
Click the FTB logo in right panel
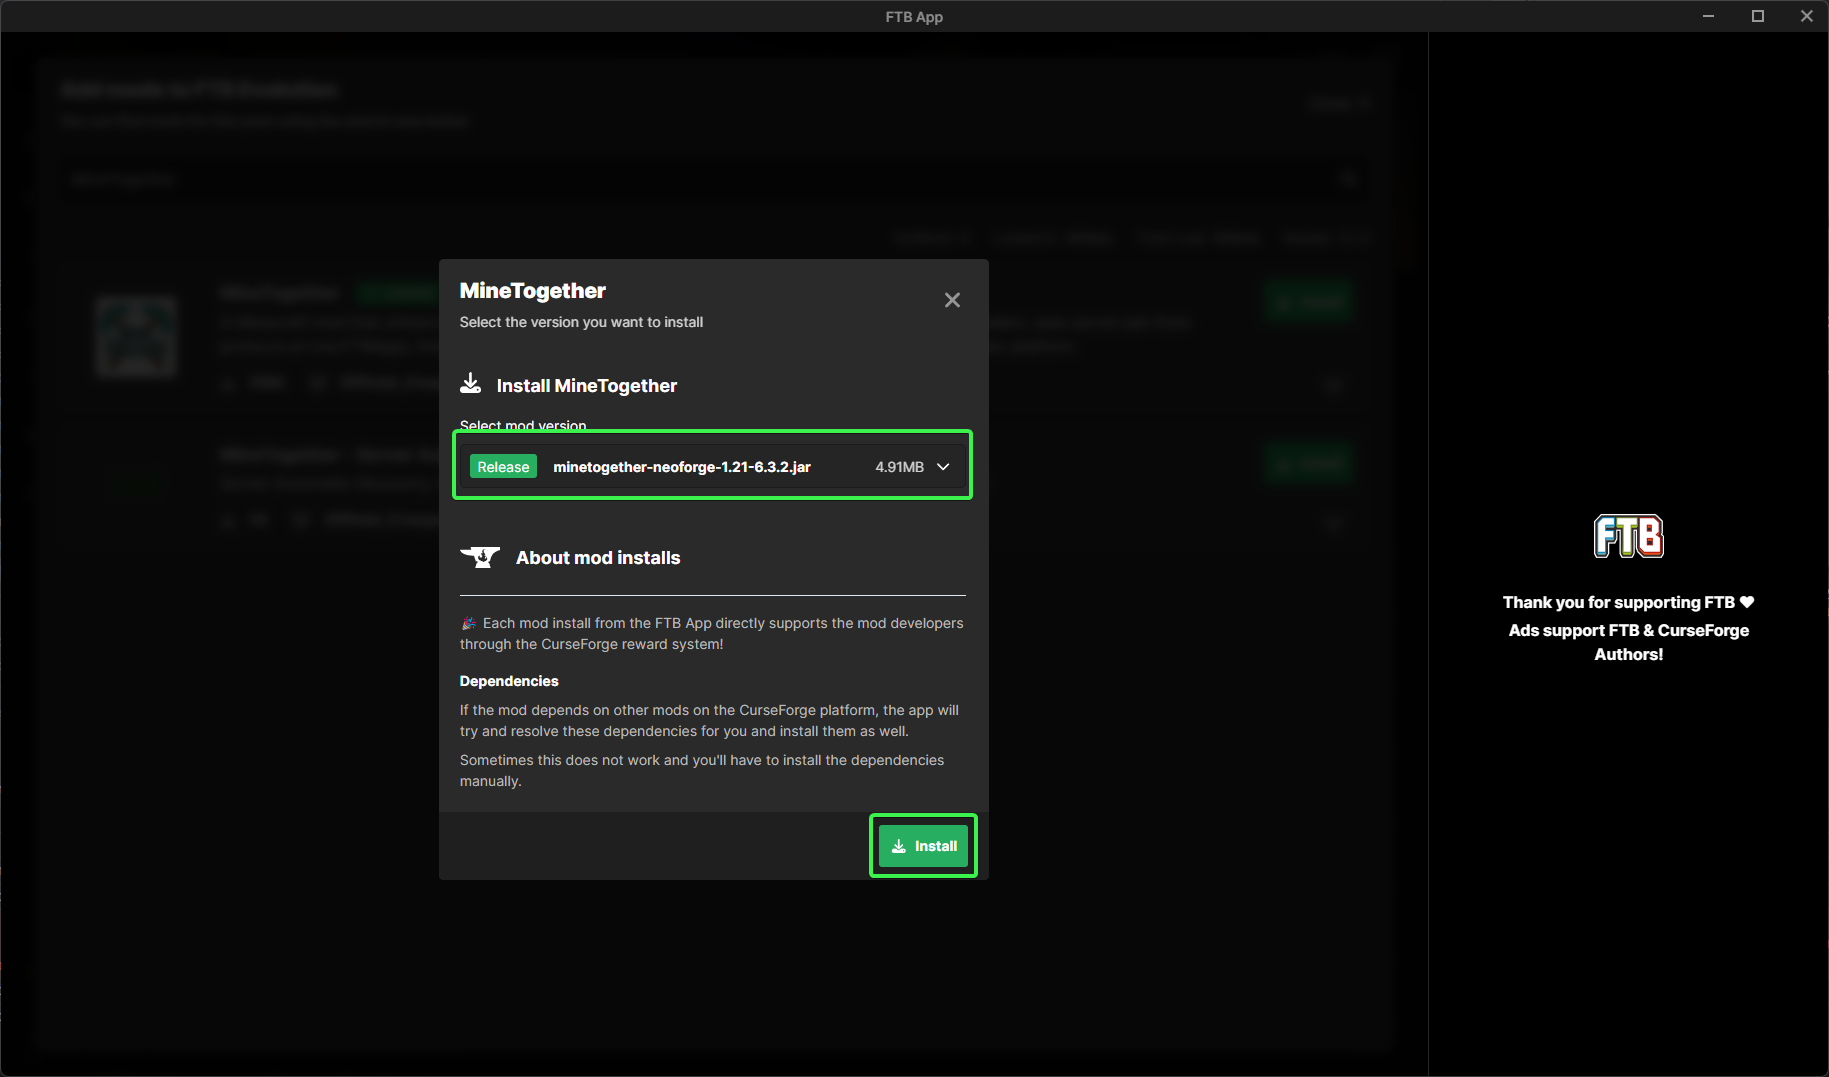click(1628, 536)
